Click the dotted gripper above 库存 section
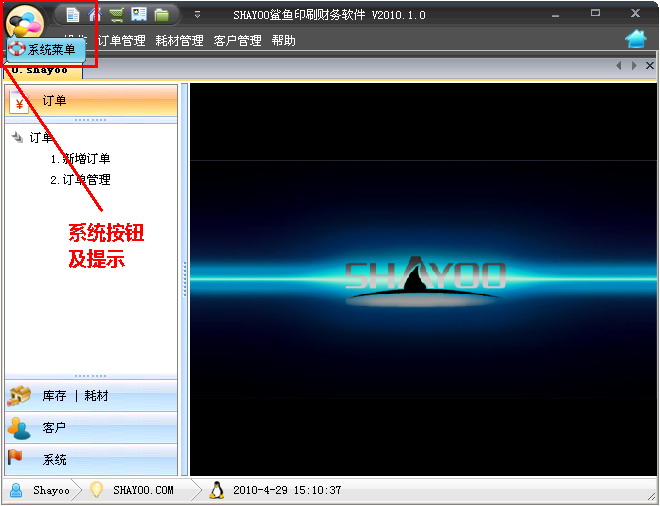The image size is (660, 506). [90, 376]
